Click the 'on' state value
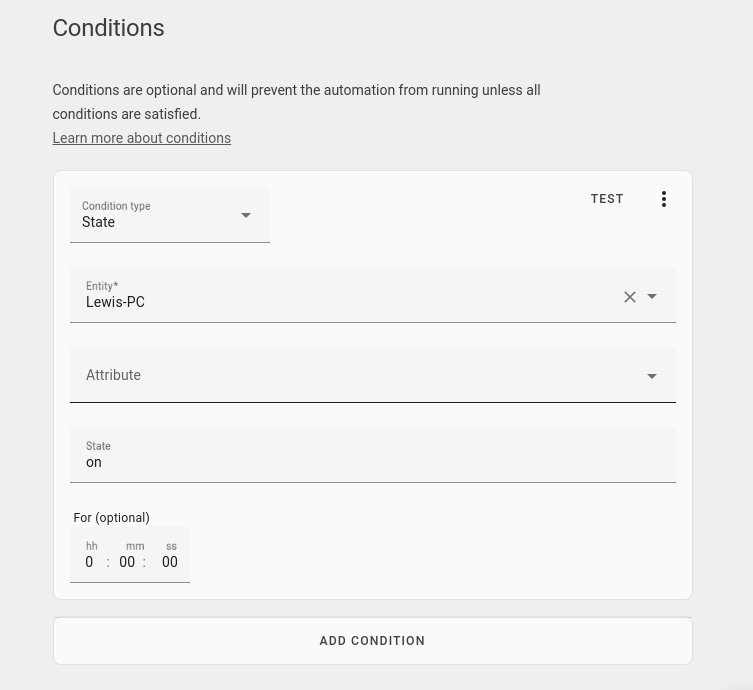The width and height of the screenshot is (753, 690). coord(94,462)
